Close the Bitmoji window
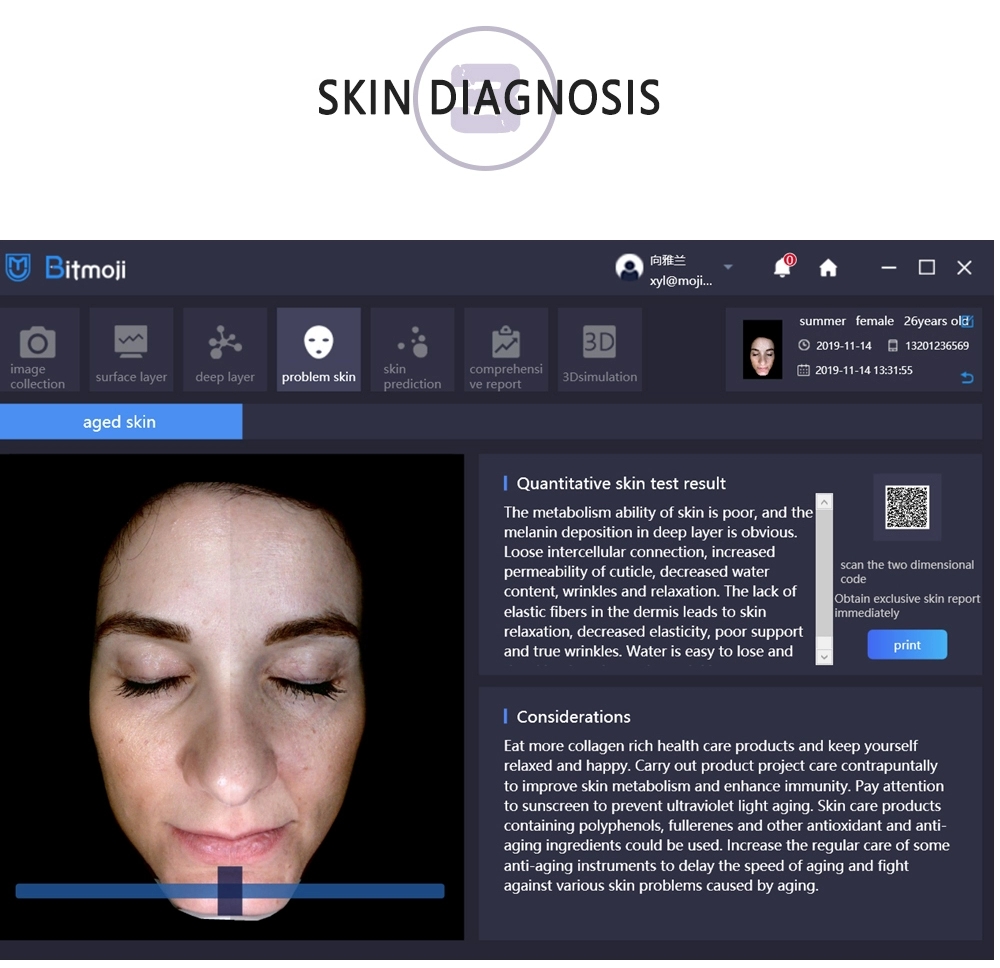 point(964,268)
